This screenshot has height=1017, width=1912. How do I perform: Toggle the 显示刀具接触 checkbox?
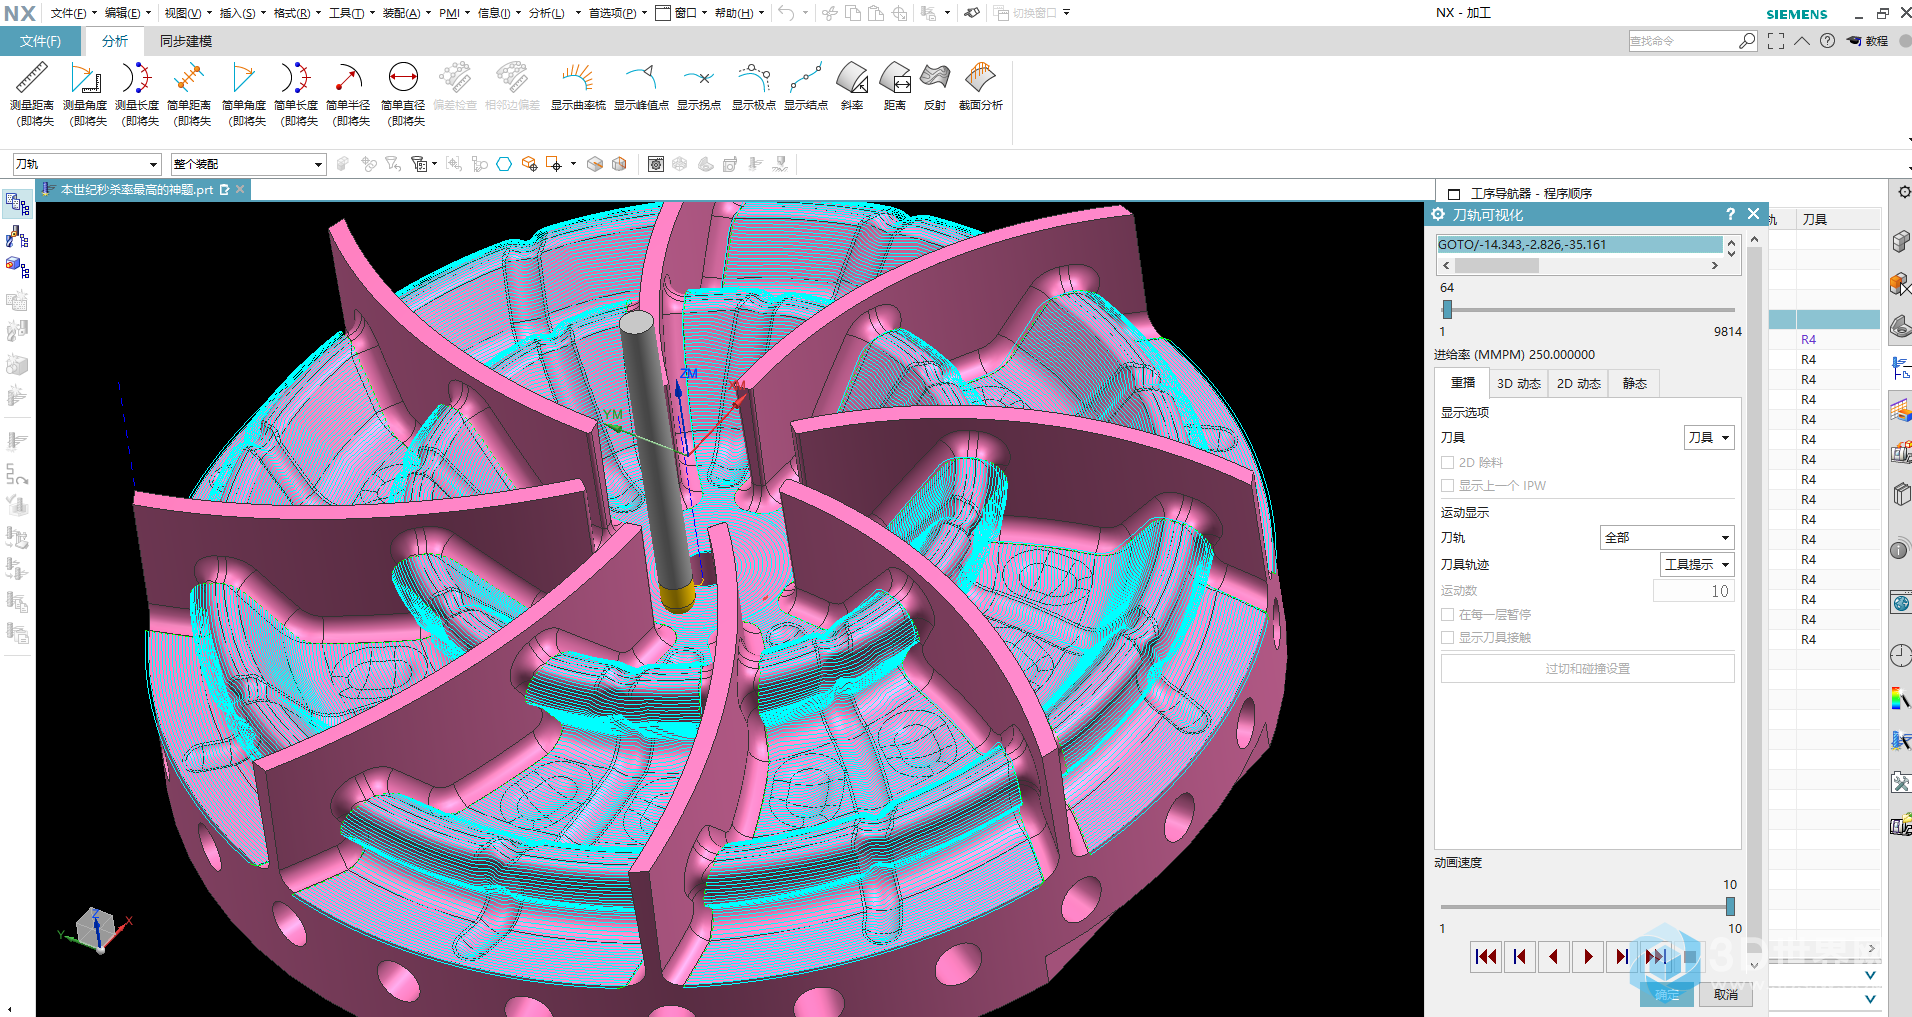point(1447,637)
